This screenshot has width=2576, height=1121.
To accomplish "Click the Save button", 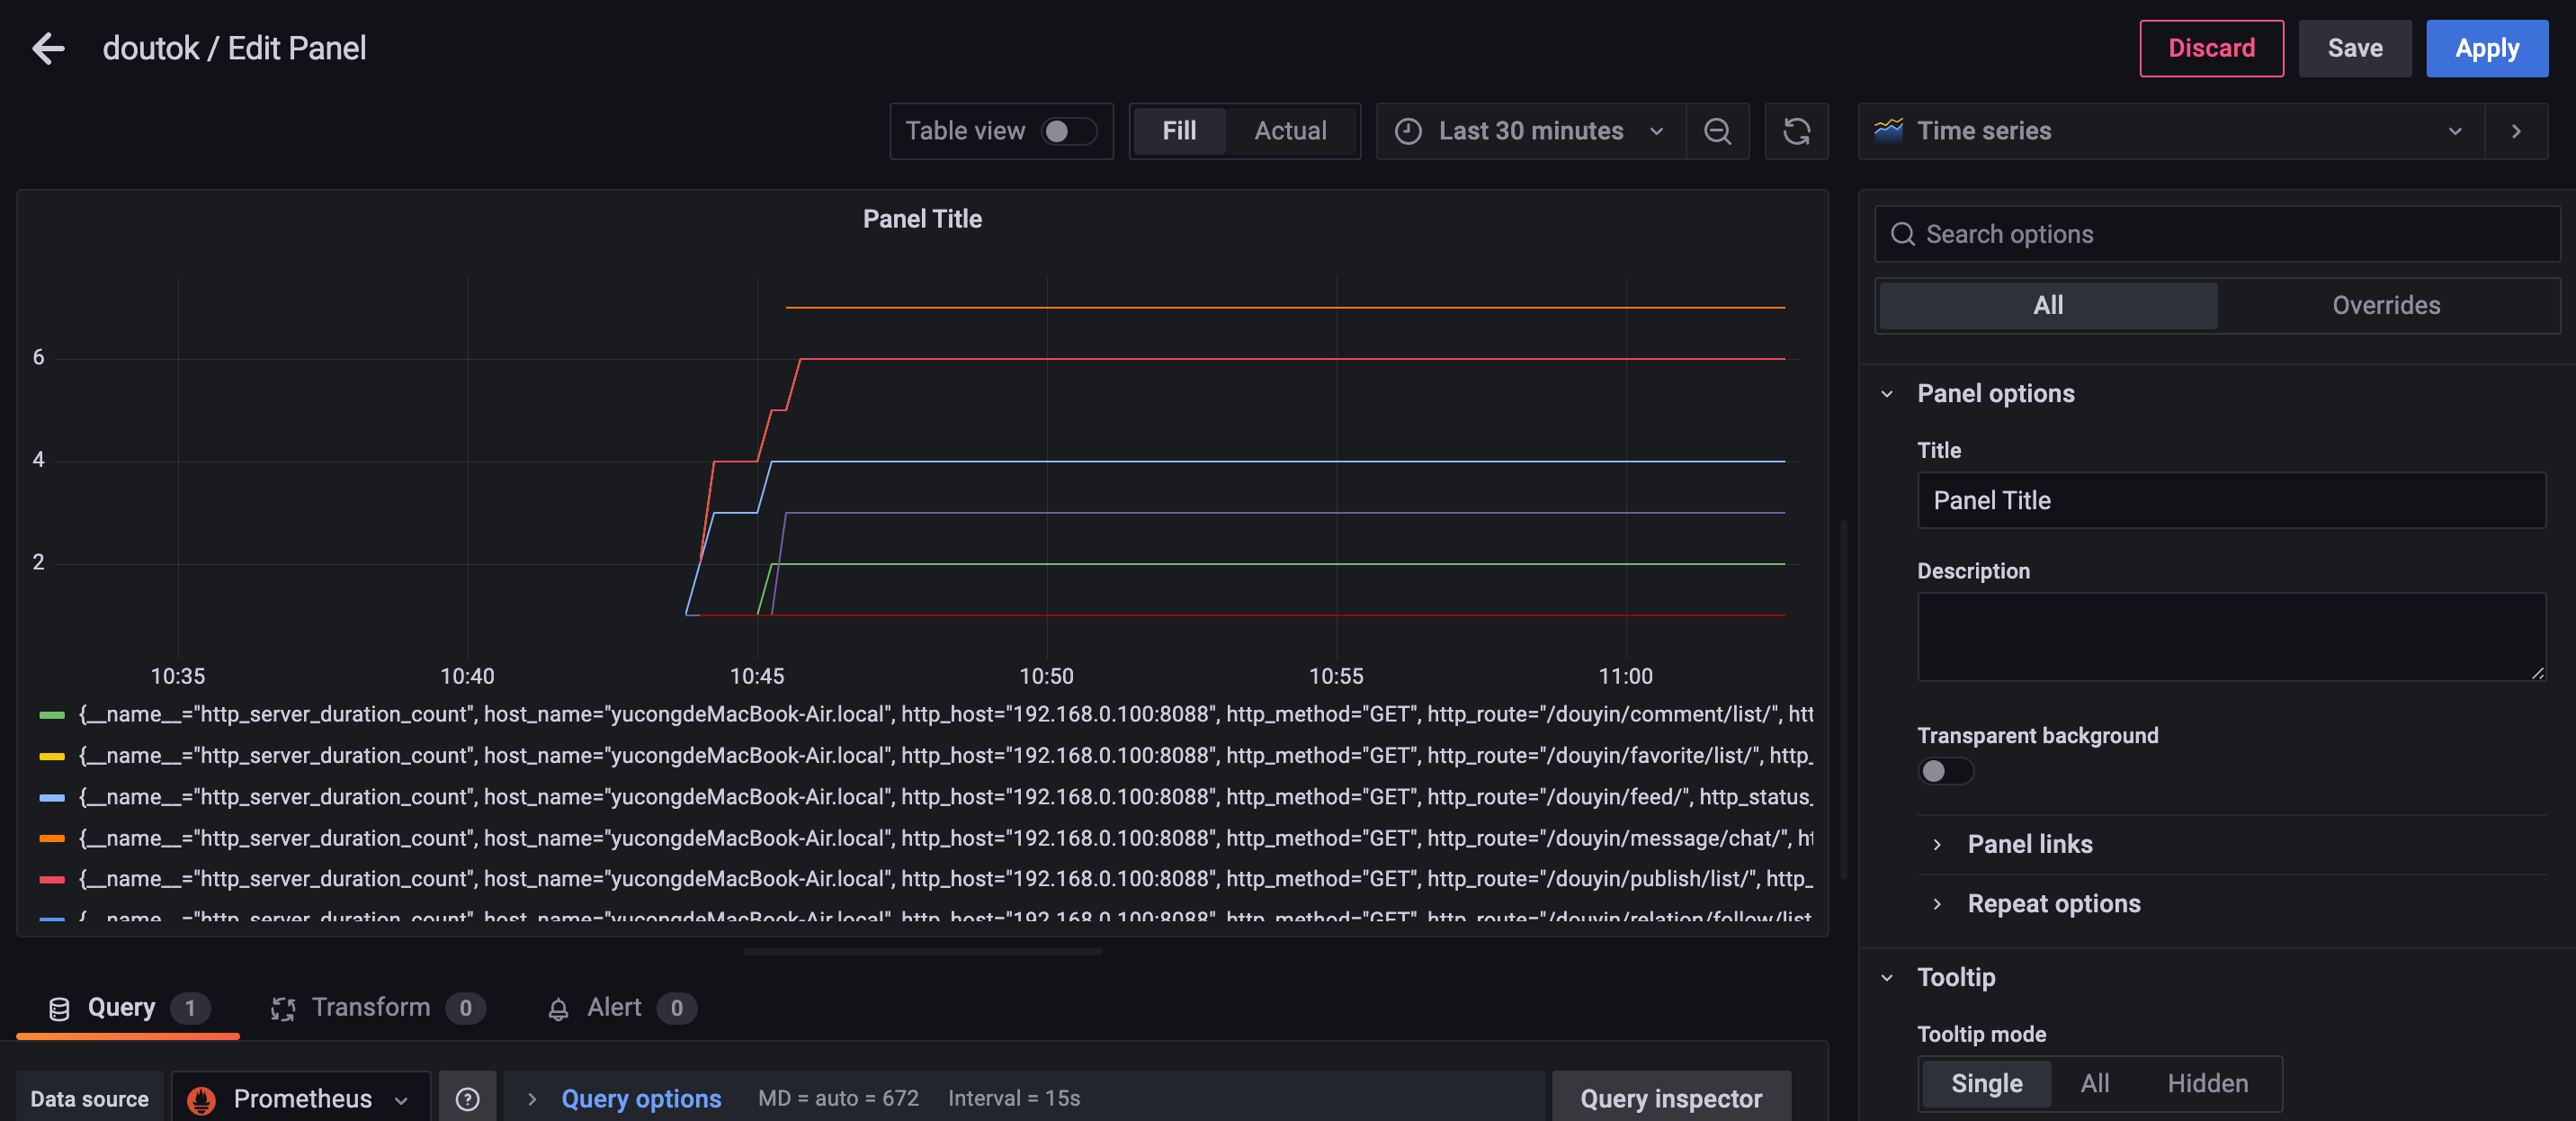I will tap(2354, 48).
